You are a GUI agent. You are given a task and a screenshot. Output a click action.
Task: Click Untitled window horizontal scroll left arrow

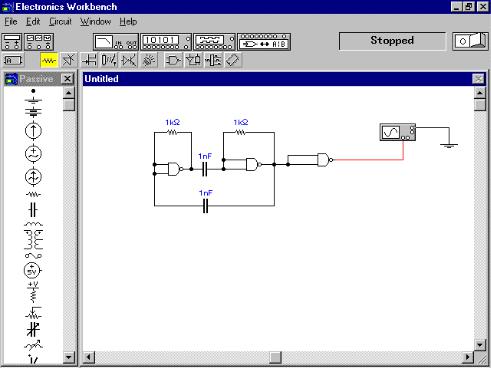[89, 357]
